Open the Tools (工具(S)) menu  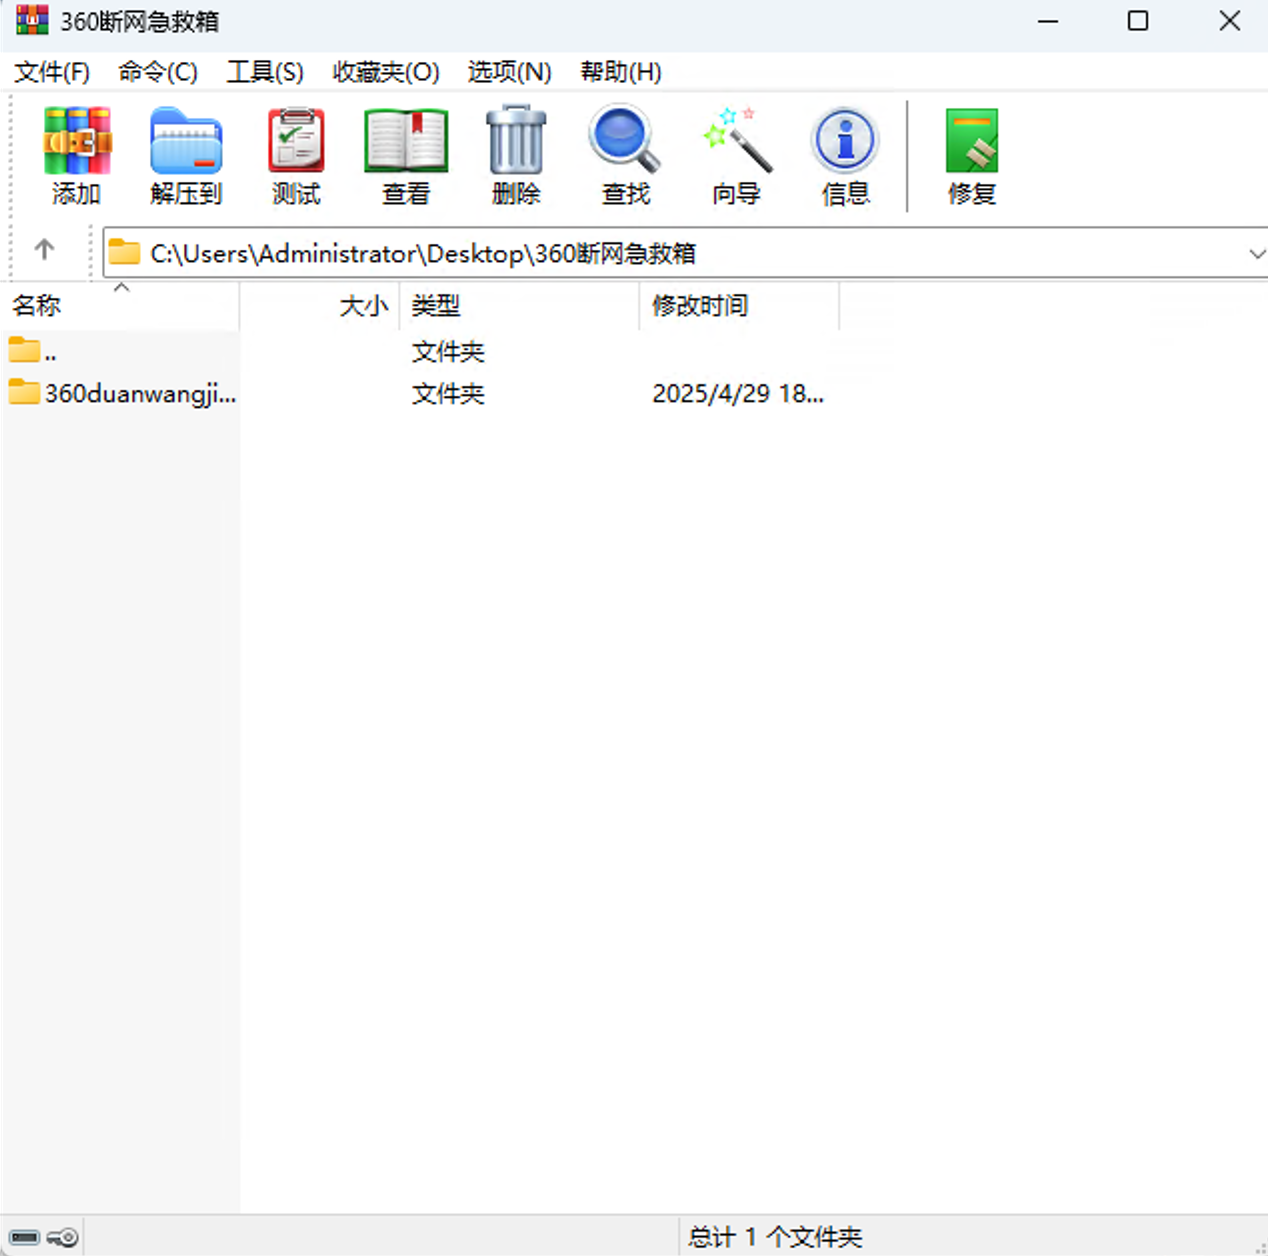click(265, 72)
